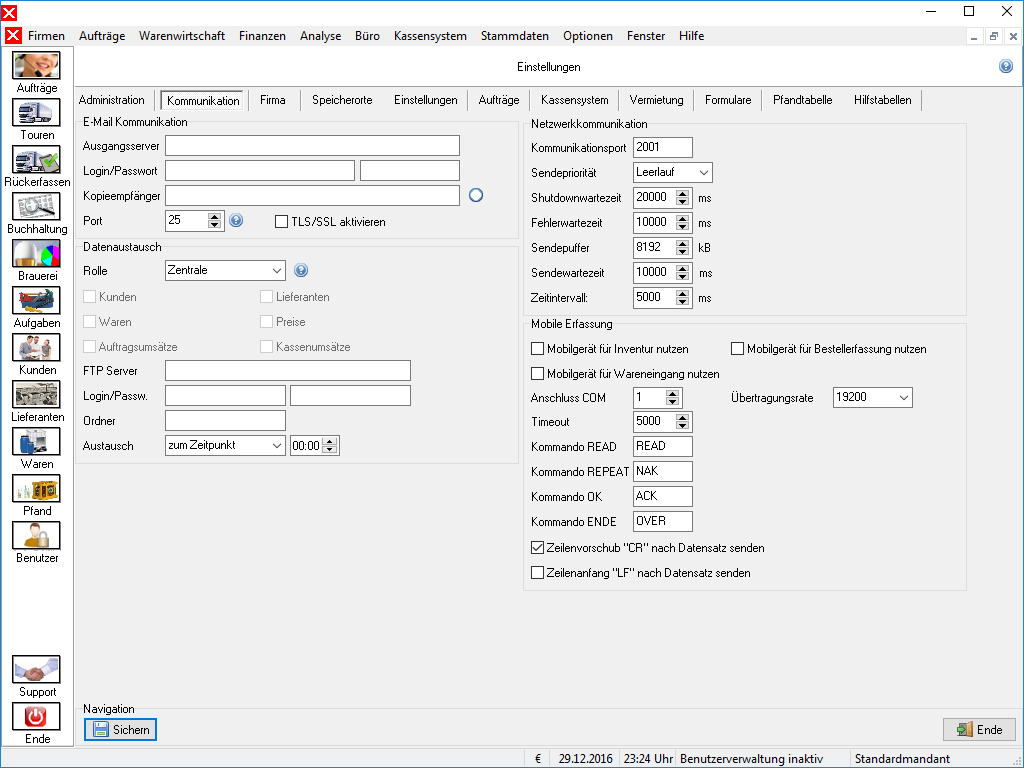
Task: Click the circle icon beside Kopieempfänger field
Action: click(476, 195)
